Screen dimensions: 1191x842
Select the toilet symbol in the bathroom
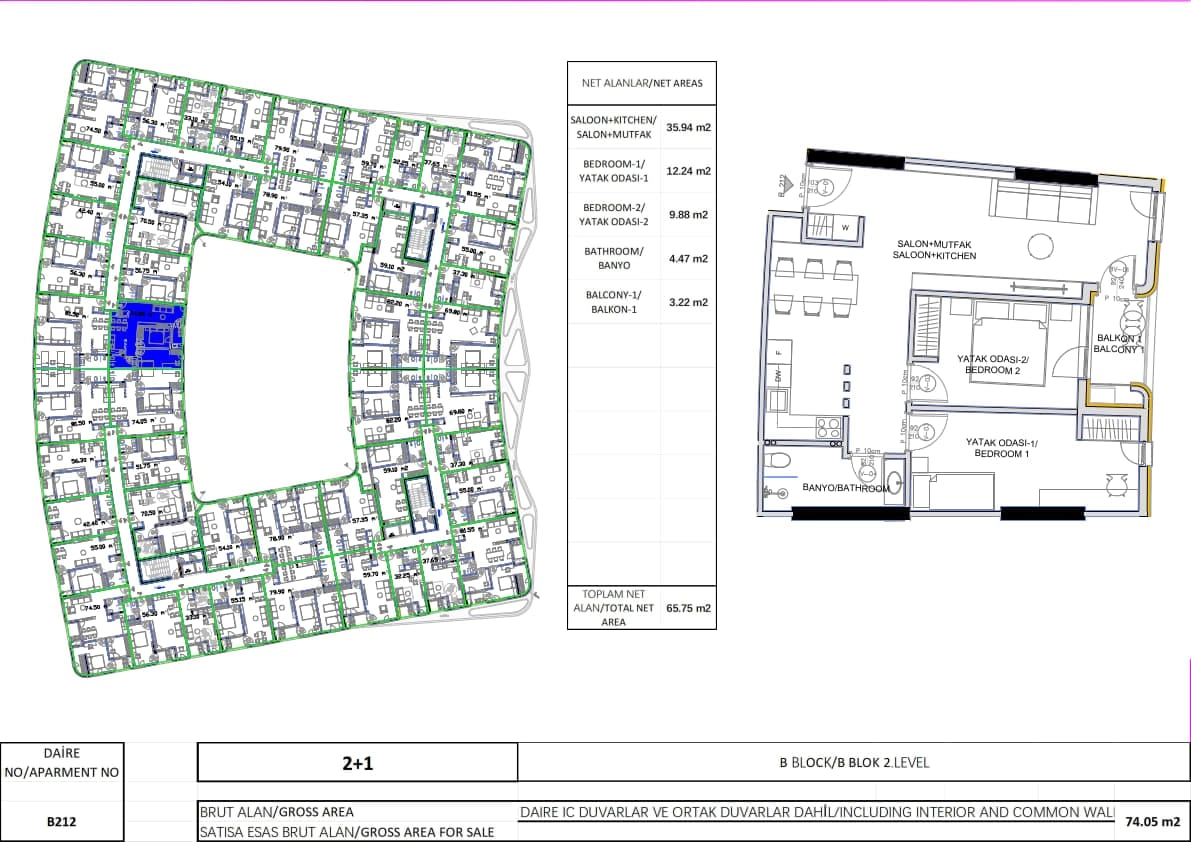click(777, 459)
